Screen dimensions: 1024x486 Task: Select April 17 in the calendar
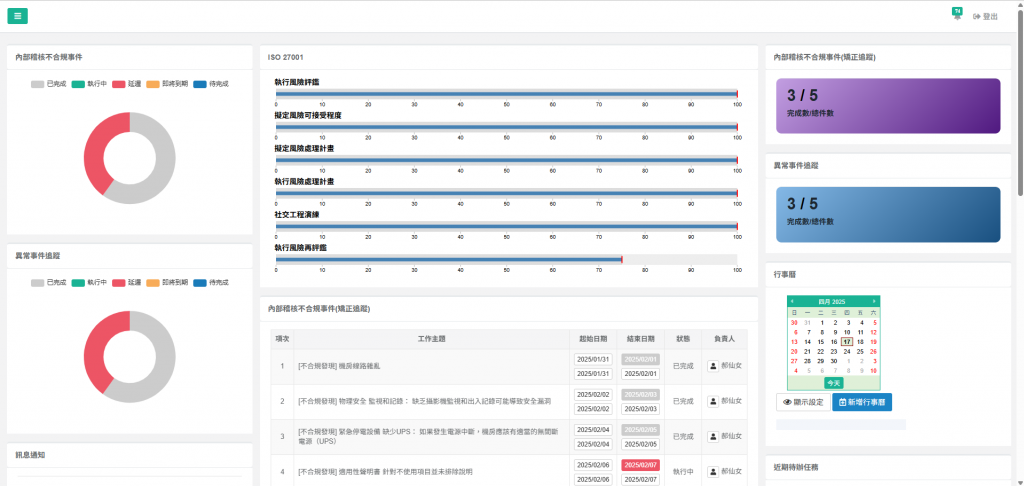[x=847, y=341]
